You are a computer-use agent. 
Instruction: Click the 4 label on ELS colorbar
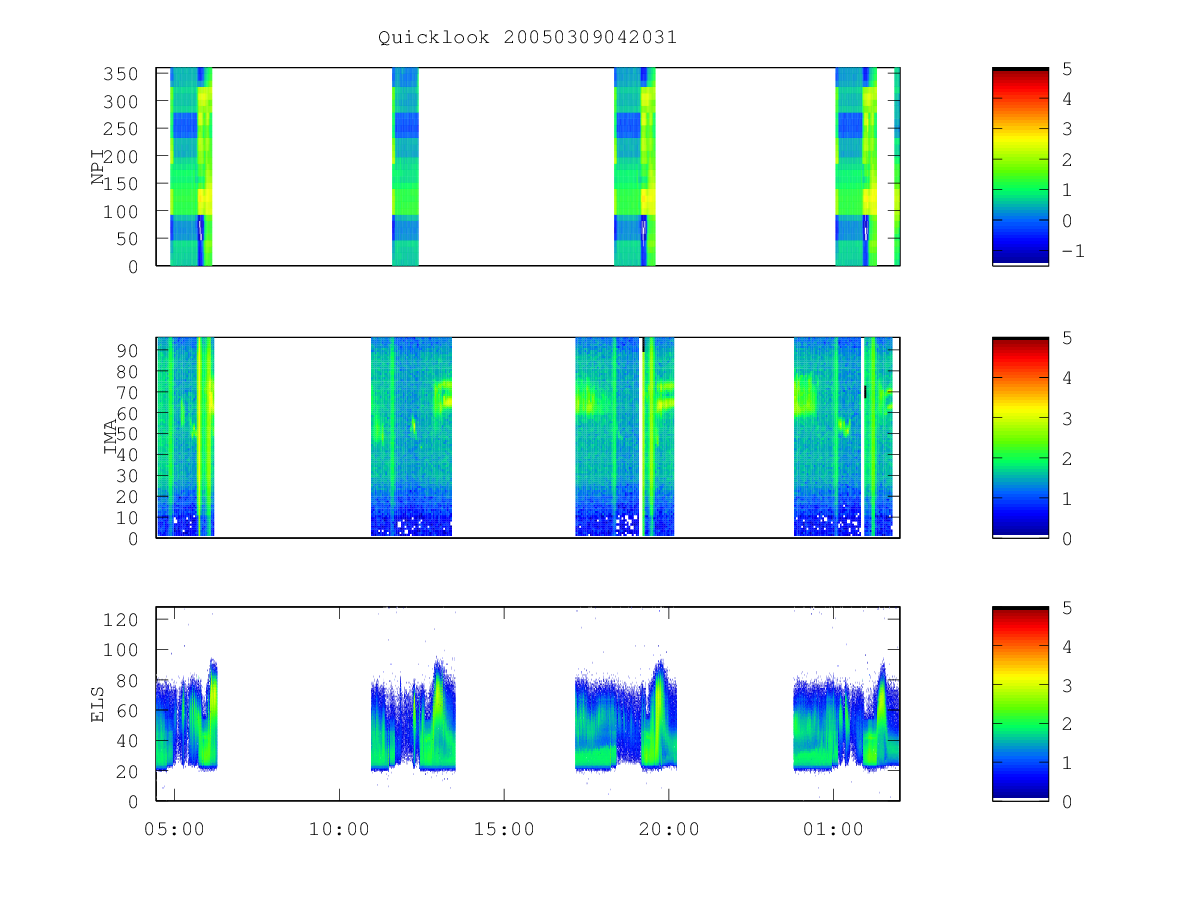pos(1066,646)
